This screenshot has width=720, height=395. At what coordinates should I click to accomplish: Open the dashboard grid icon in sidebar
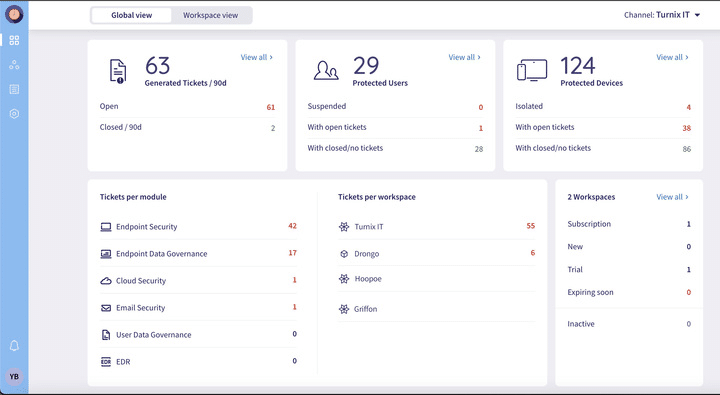(14, 40)
